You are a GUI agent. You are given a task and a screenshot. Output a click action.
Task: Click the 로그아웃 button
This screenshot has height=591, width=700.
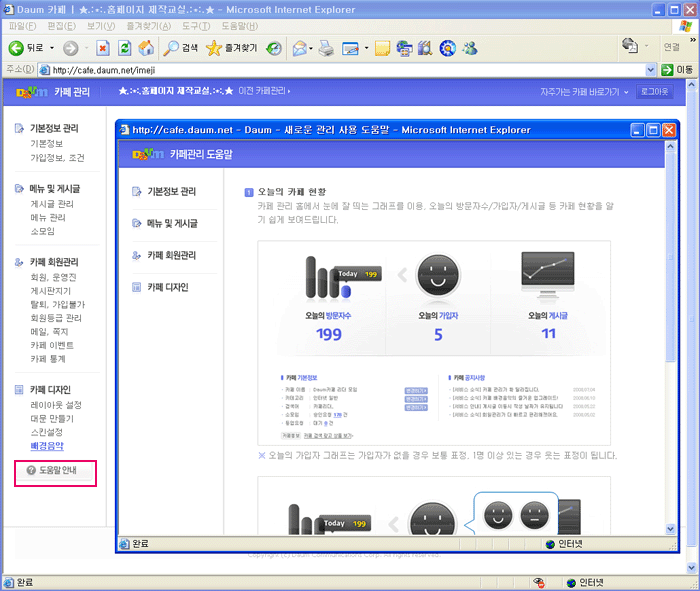tap(654, 92)
